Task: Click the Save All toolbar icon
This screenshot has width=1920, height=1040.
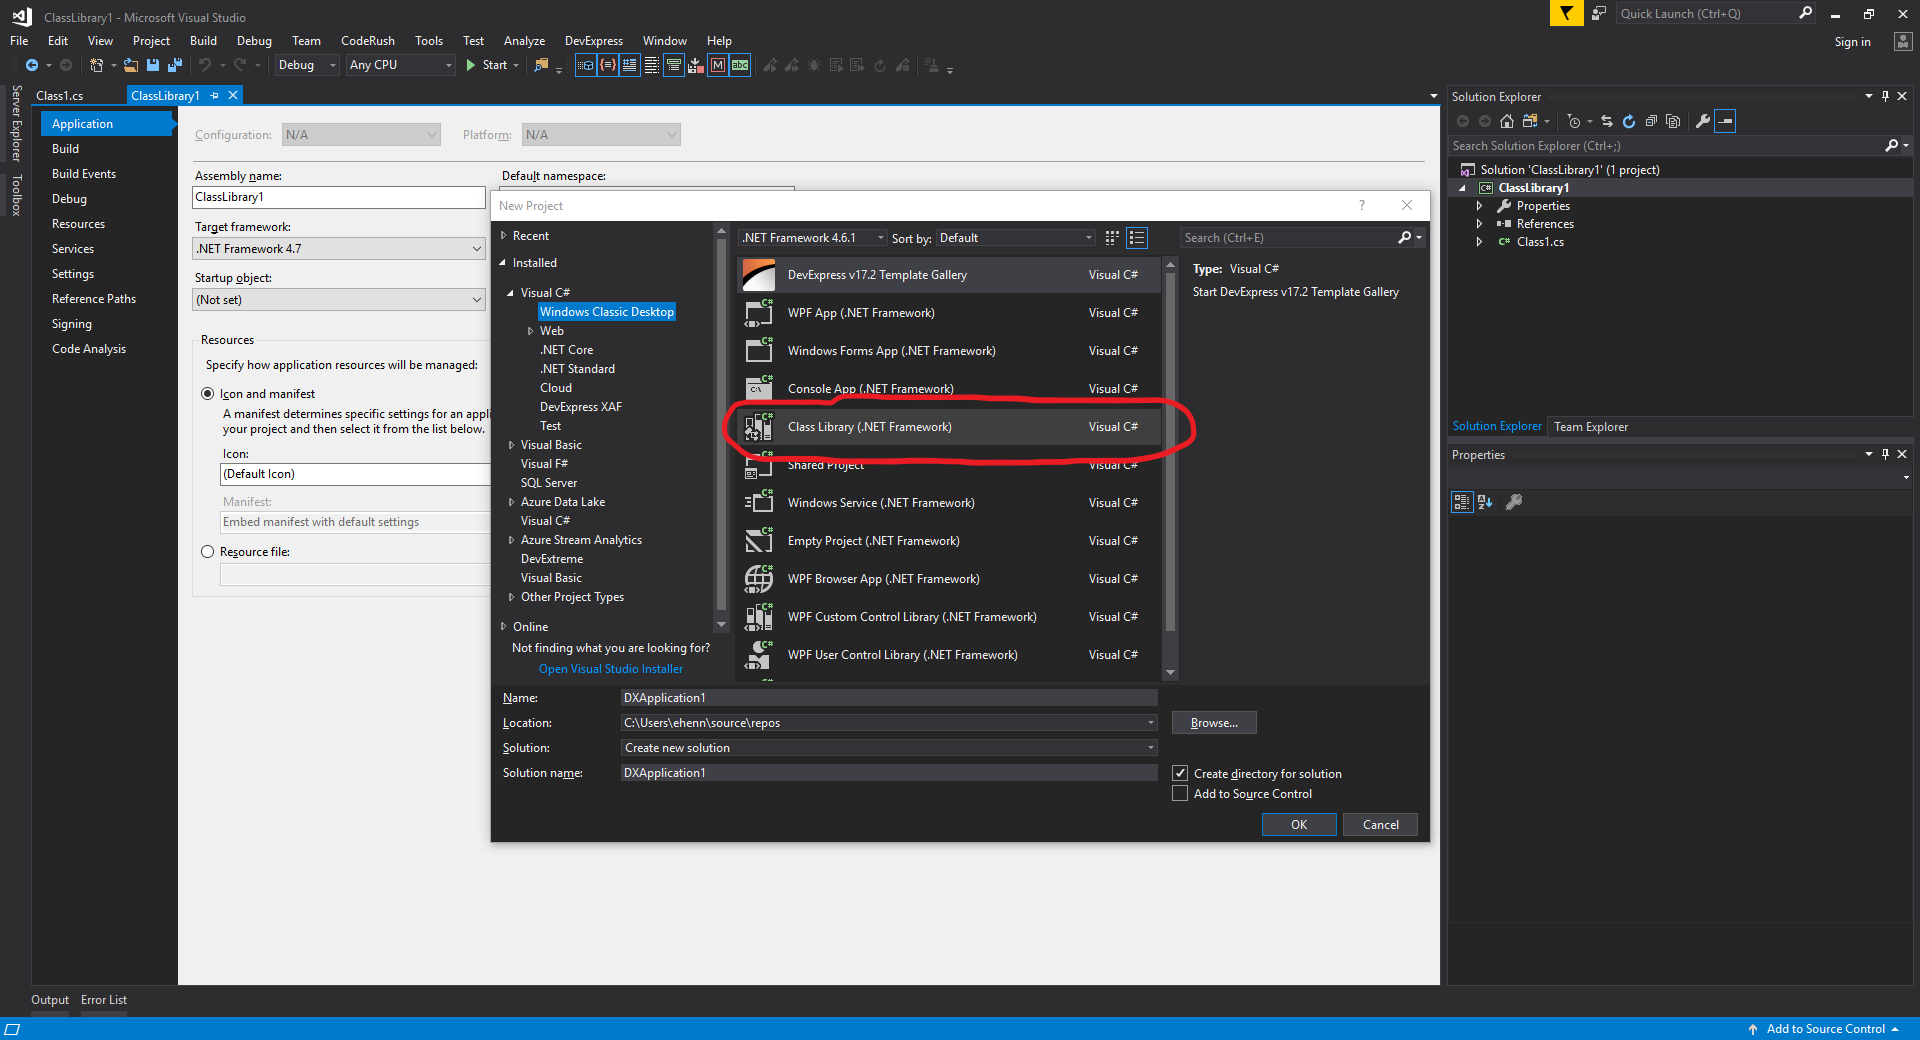Action: pyautogui.click(x=175, y=65)
